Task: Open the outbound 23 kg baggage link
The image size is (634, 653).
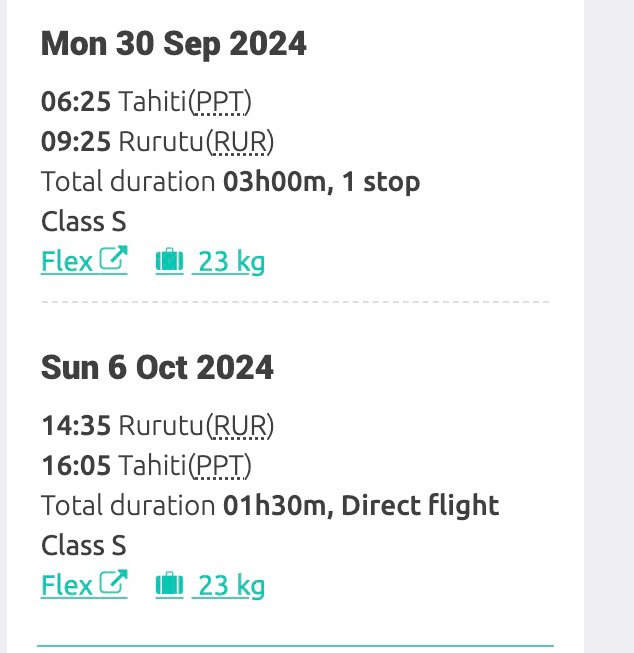Action: tap(228, 262)
